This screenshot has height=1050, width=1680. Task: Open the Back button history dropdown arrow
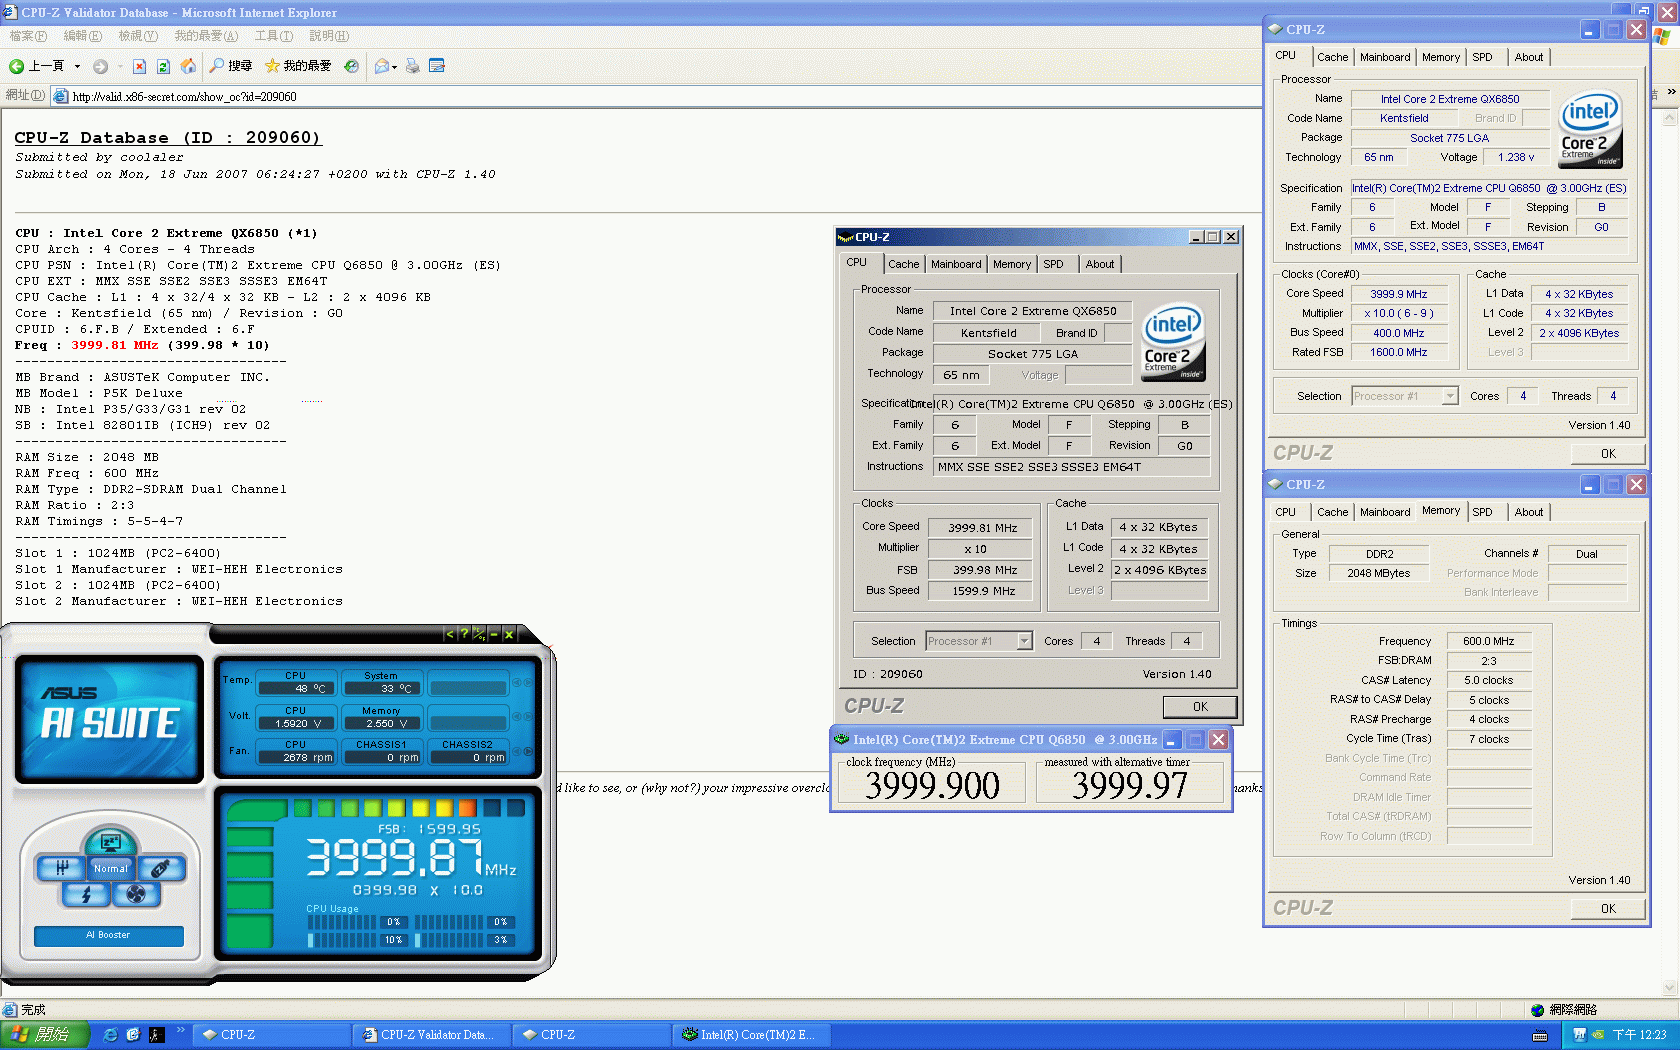pyautogui.click(x=77, y=67)
